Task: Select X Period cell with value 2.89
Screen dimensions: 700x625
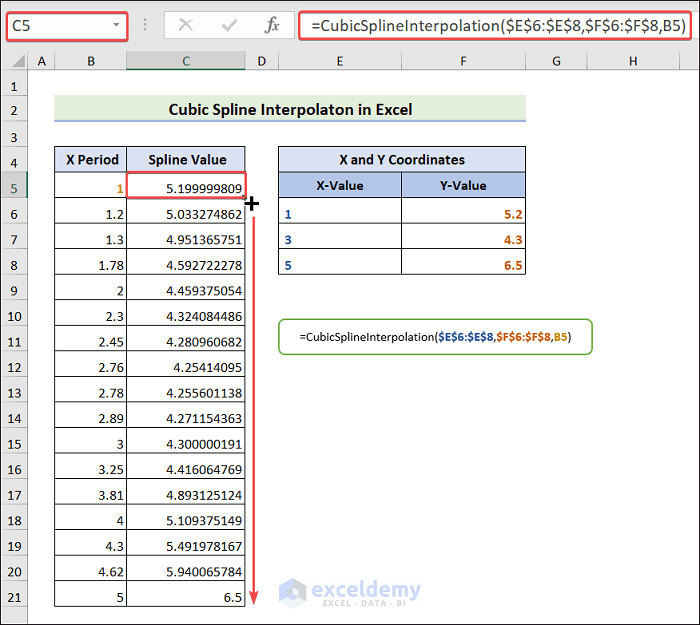Action: (x=91, y=415)
